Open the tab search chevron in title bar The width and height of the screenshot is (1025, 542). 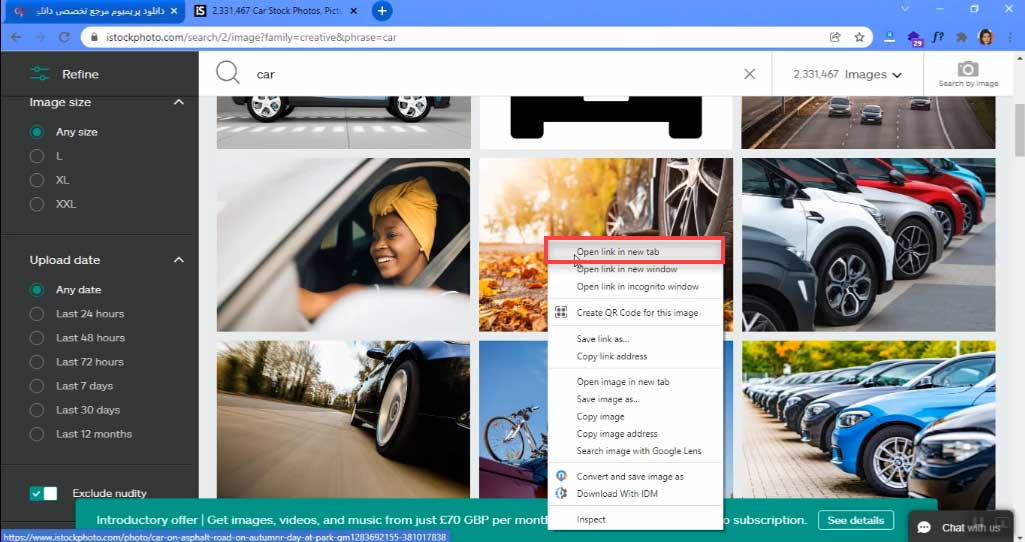point(905,9)
